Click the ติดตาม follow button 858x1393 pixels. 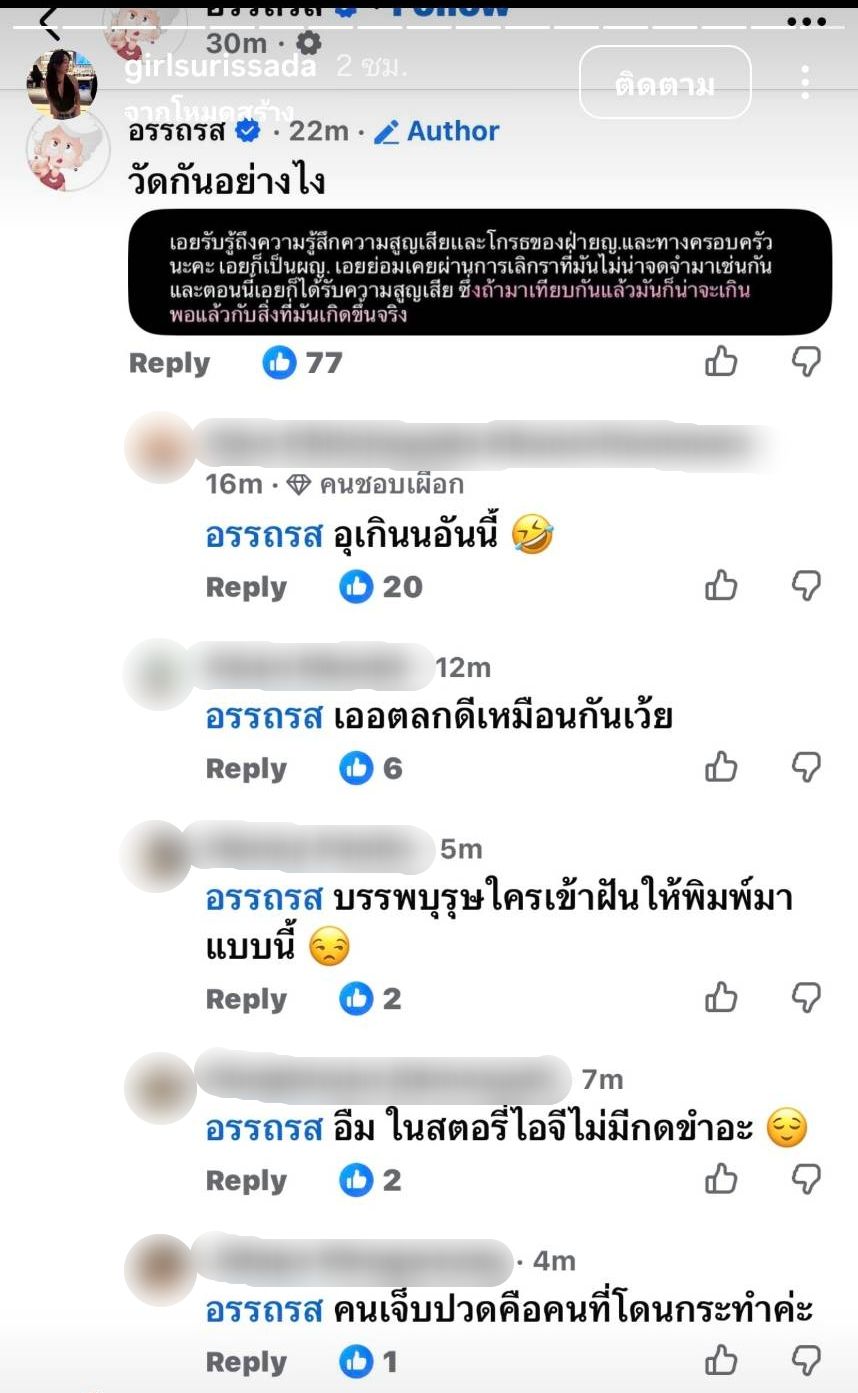point(665,83)
